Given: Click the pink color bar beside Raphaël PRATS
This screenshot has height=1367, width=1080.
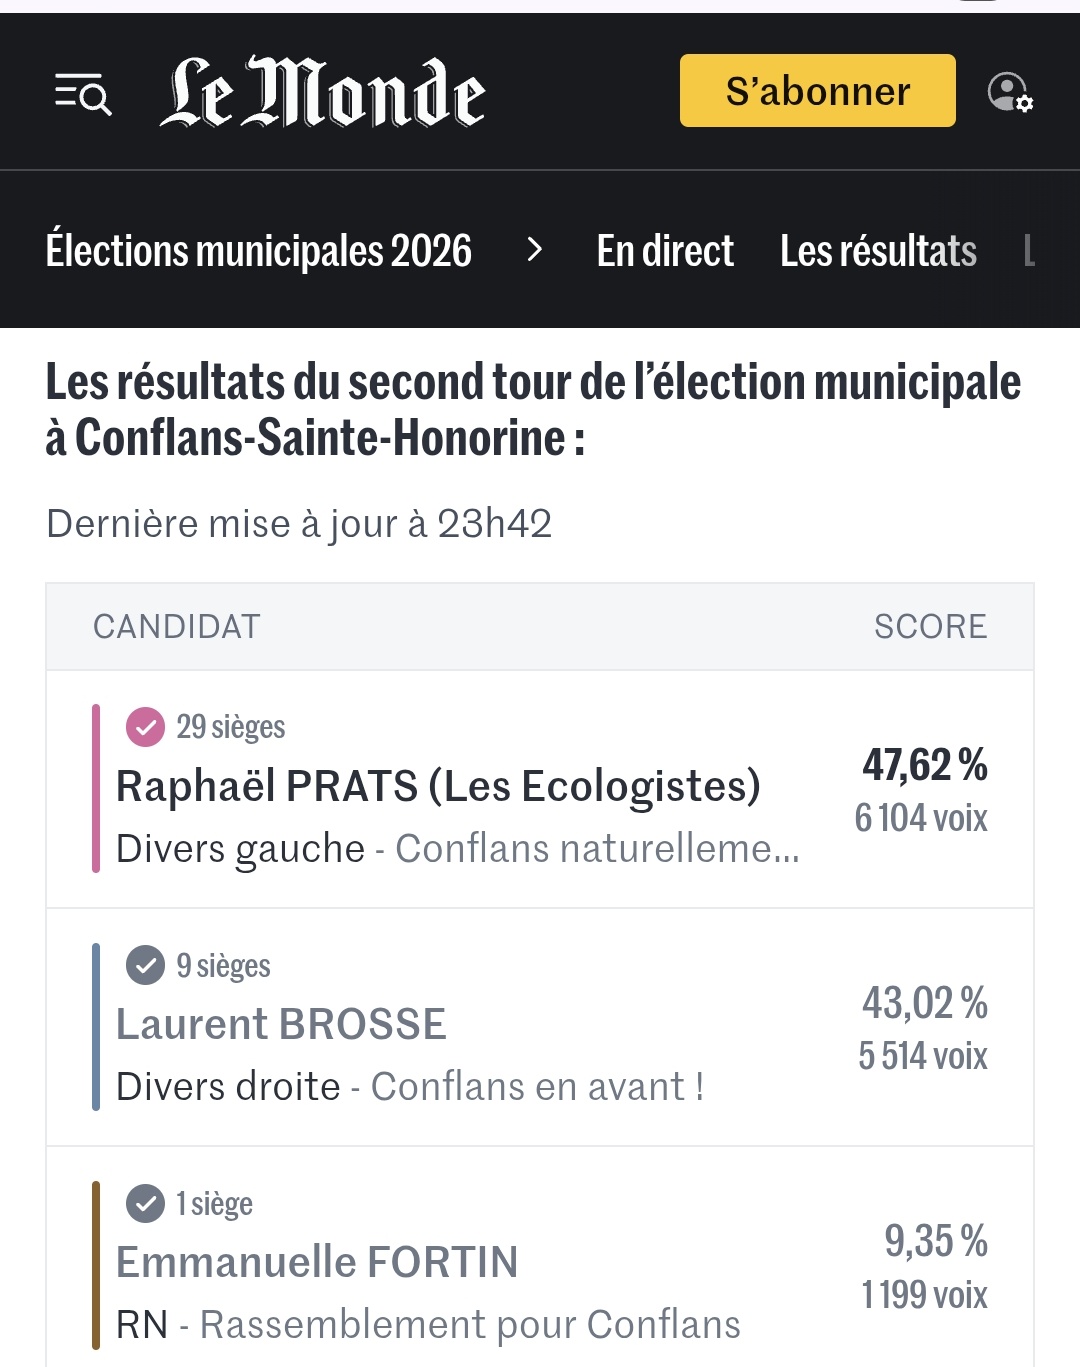Looking at the screenshot, I should [x=96, y=788].
